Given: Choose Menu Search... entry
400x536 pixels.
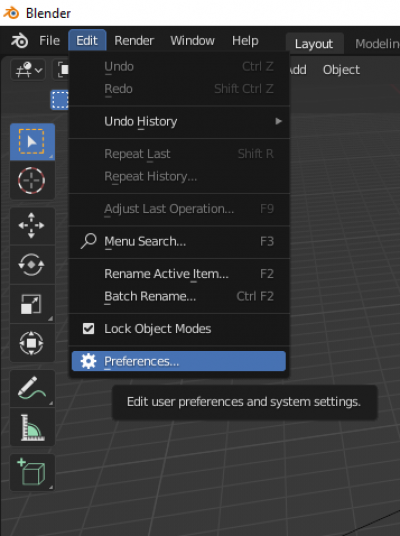Looking at the screenshot, I should tap(179, 241).
